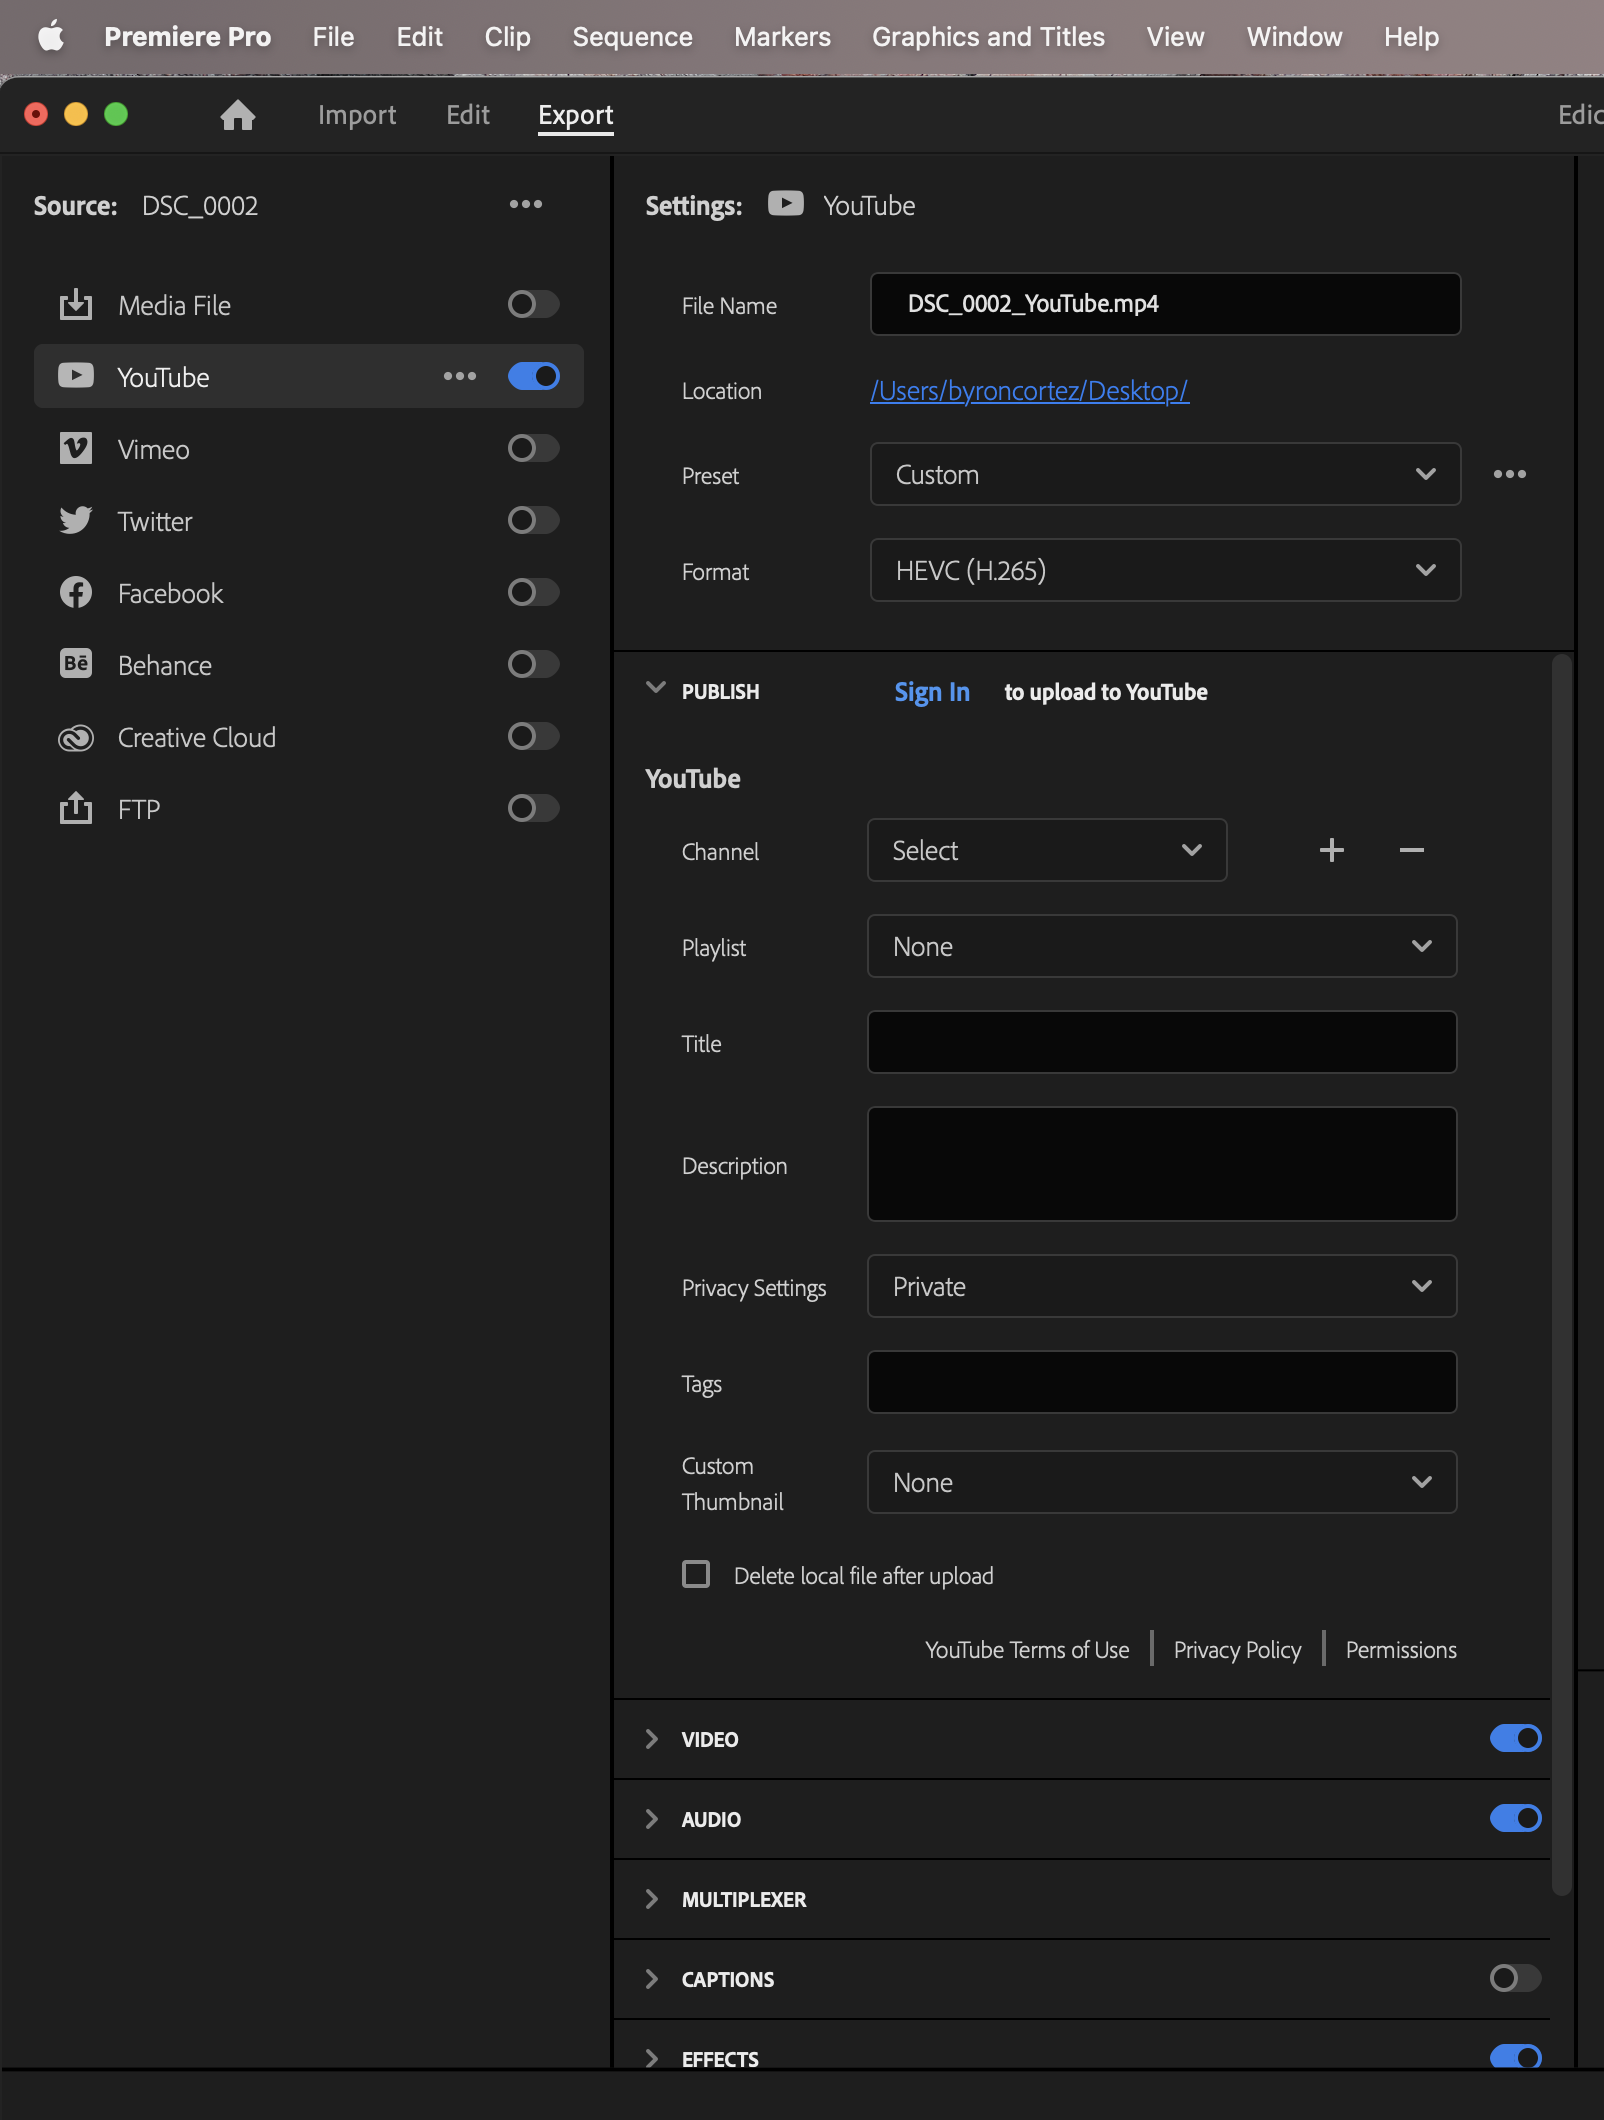Open the Format dropdown showing HEVC
This screenshot has width=1604, height=2120.
1165,570
